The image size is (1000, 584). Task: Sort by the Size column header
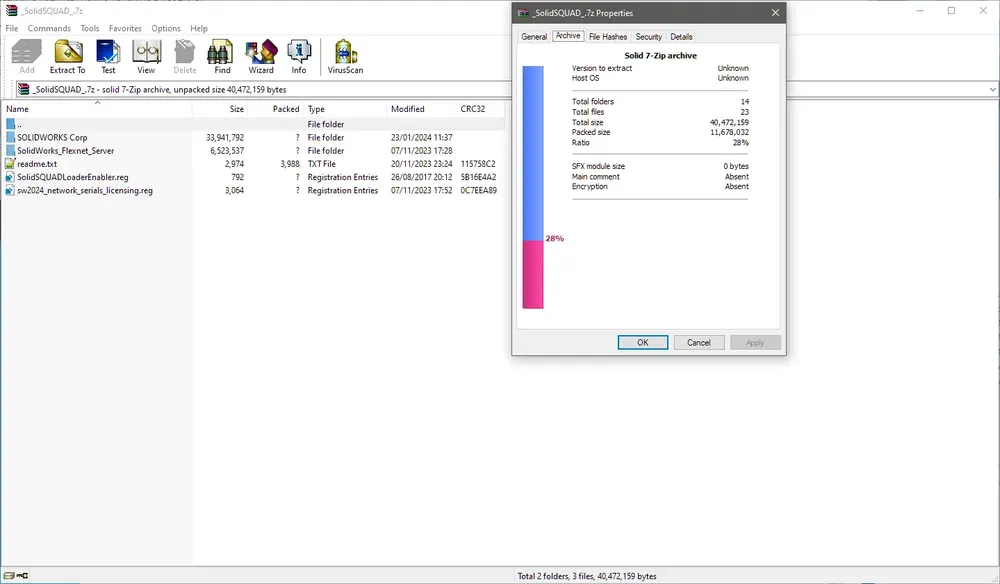click(x=220, y=109)
